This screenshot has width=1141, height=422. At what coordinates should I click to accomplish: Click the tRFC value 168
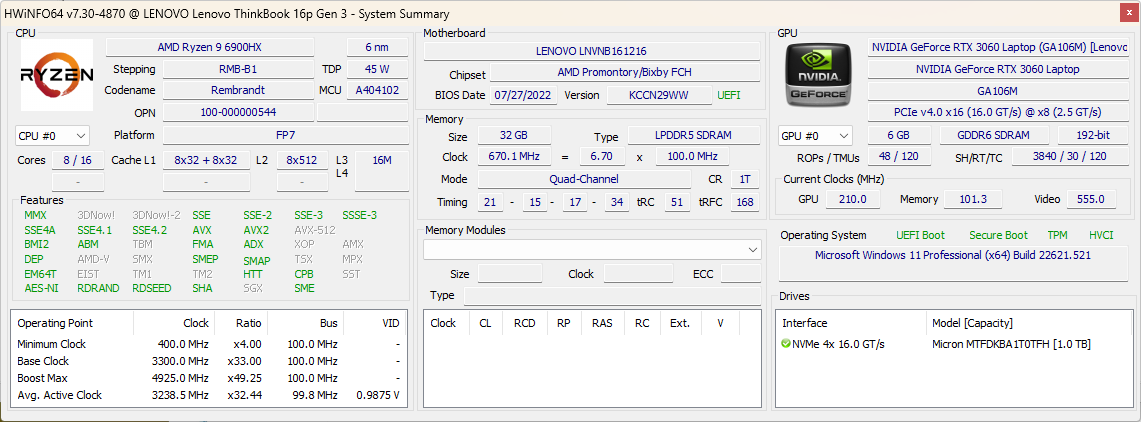click(x=745, y=202)
